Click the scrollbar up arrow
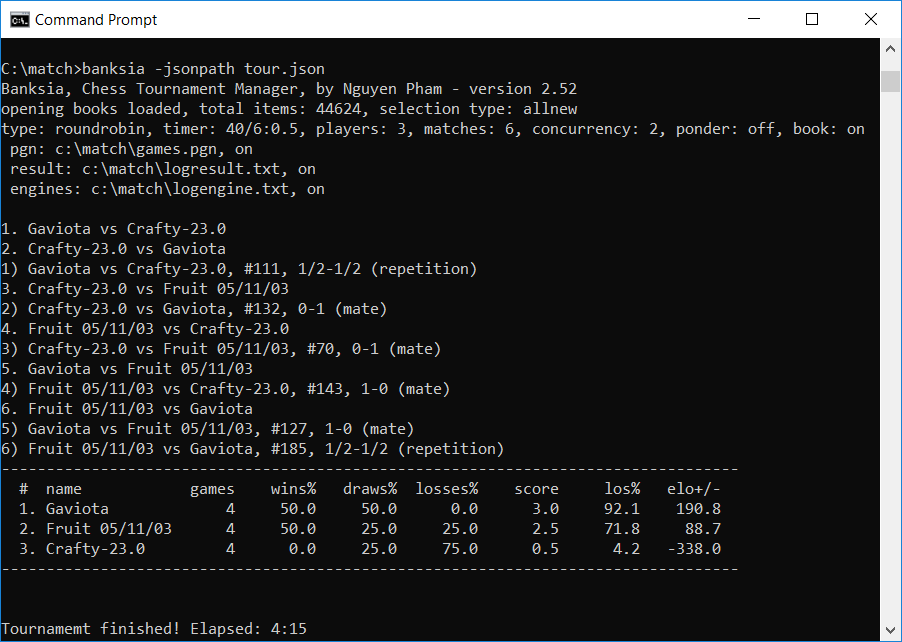 click(890, 49)
